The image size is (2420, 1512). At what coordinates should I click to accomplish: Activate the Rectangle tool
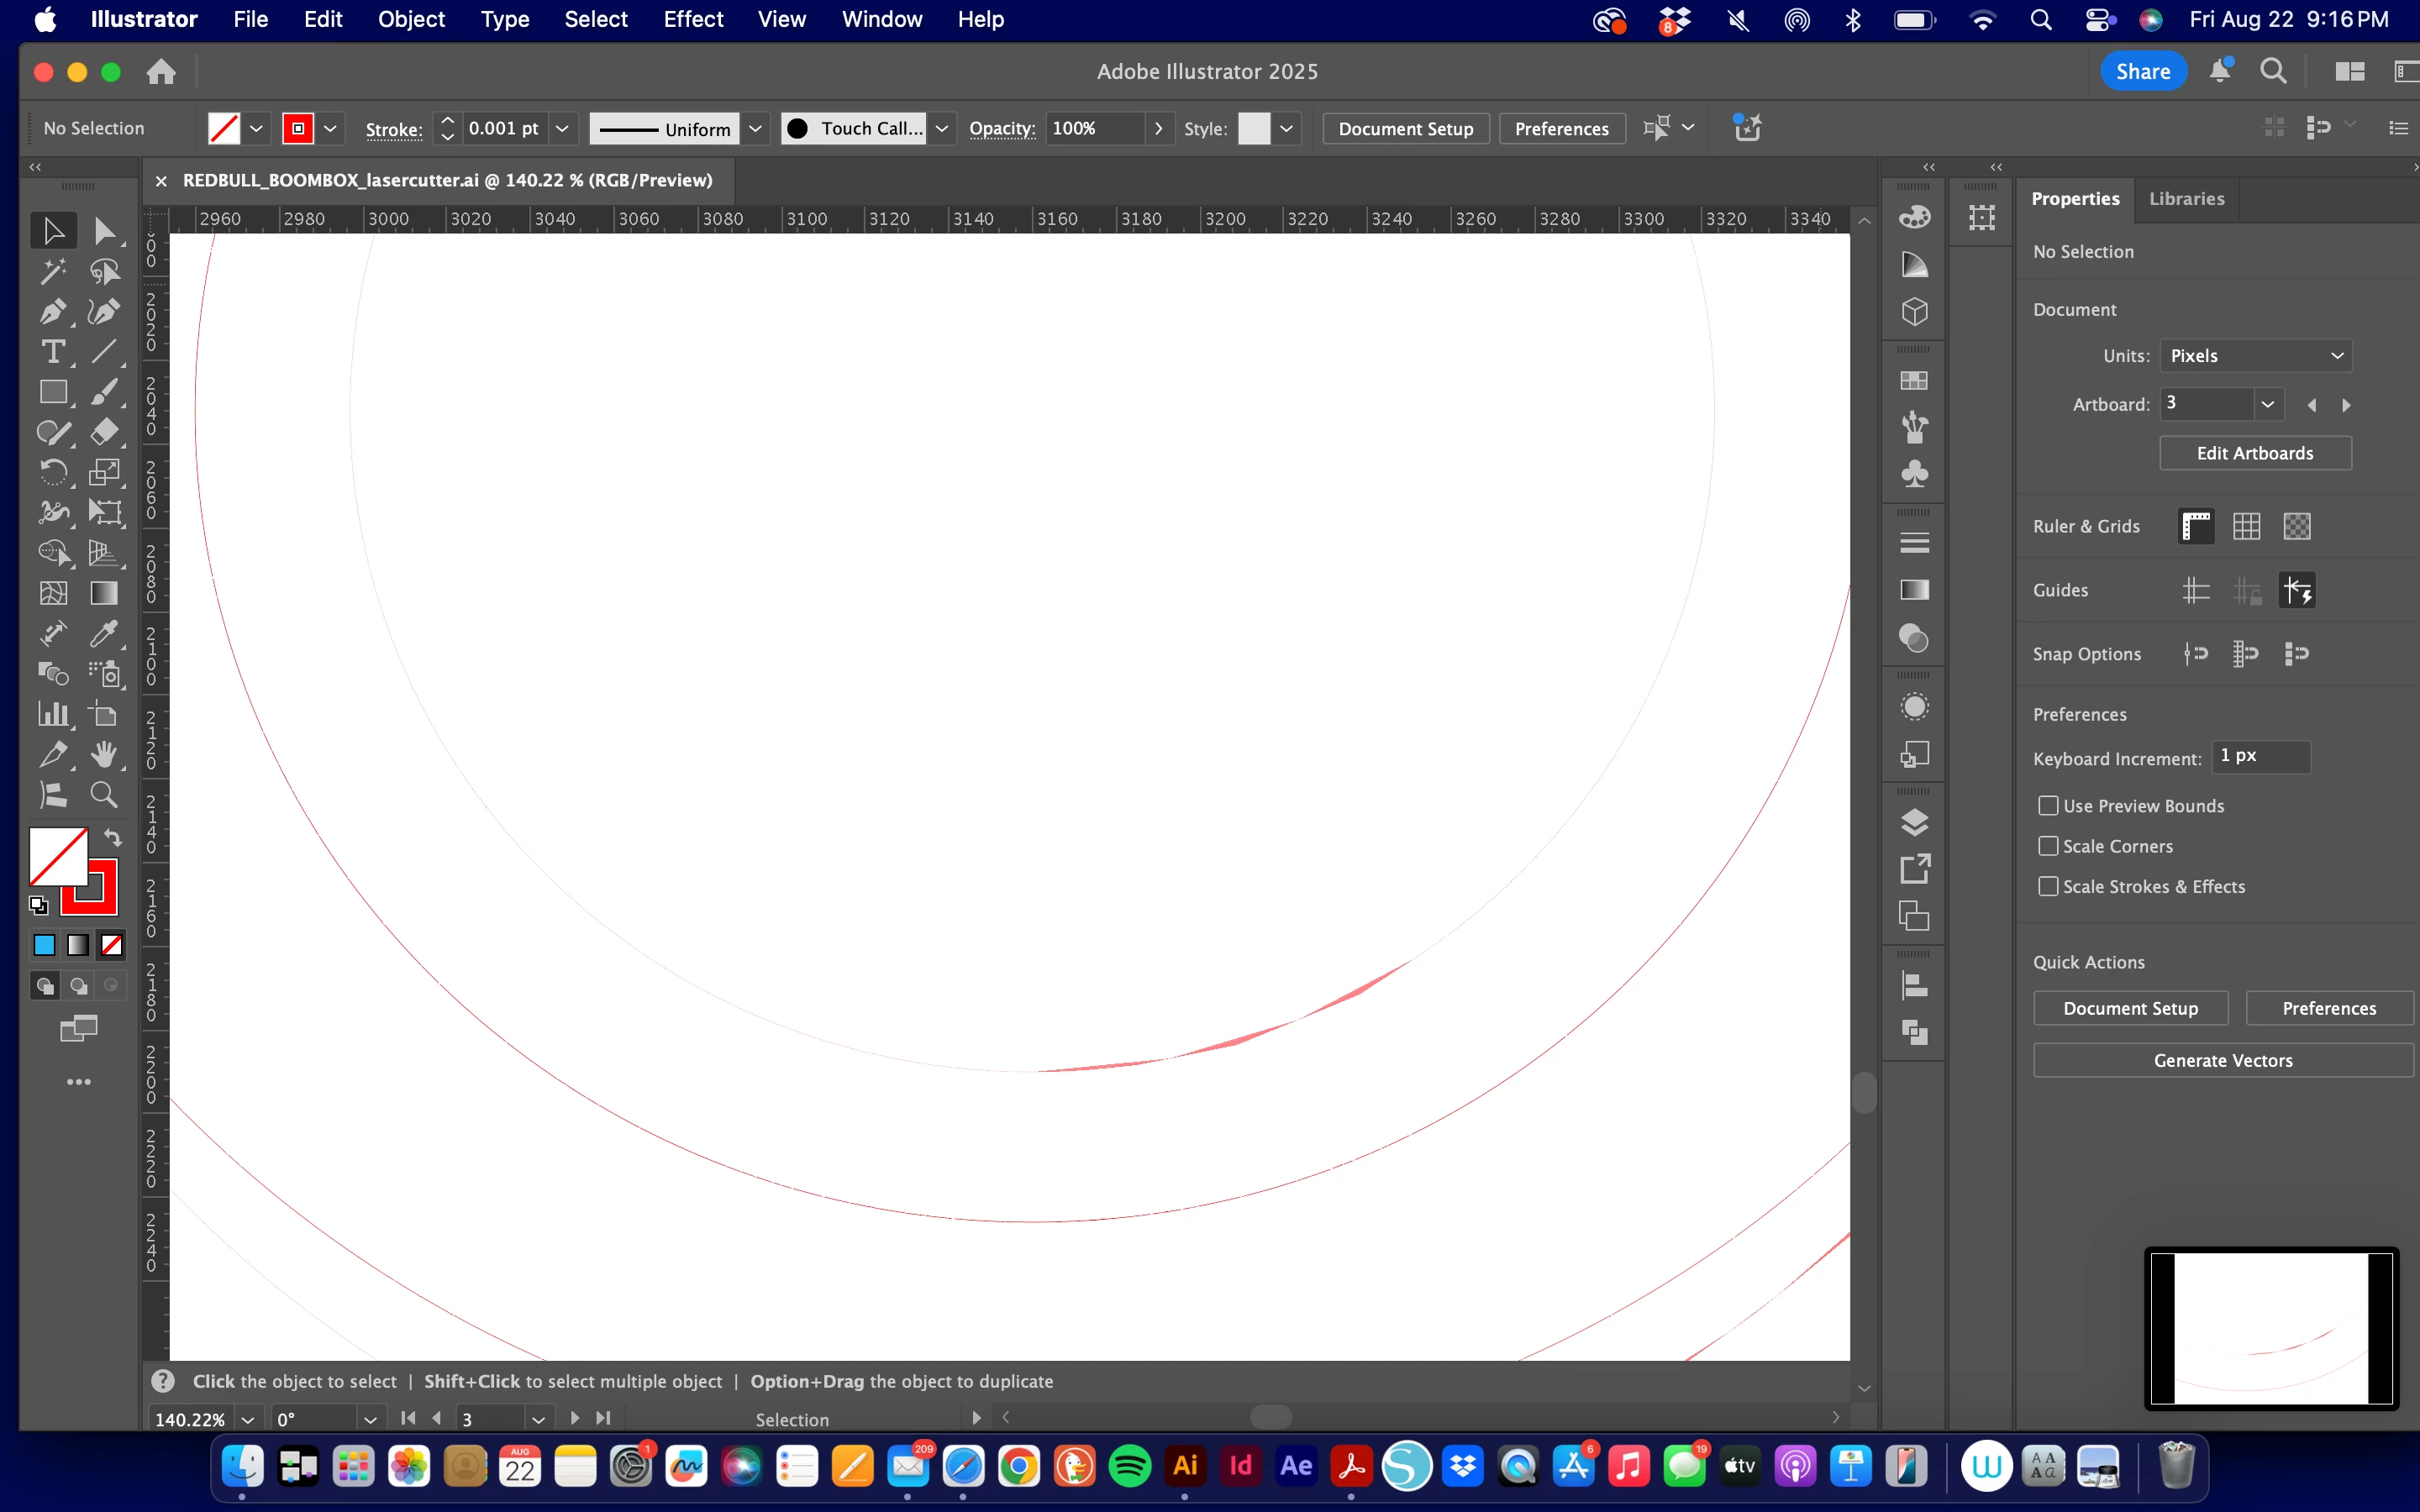point(52,392)
